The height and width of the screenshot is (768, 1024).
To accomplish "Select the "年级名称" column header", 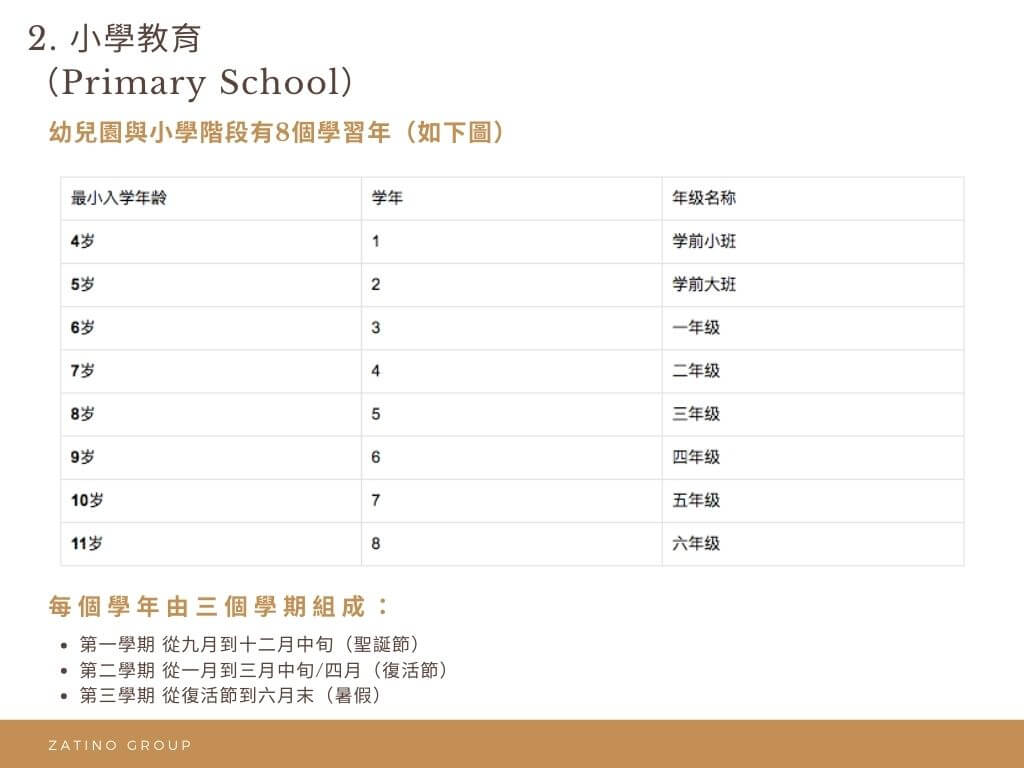I will (x=704, y=198).
